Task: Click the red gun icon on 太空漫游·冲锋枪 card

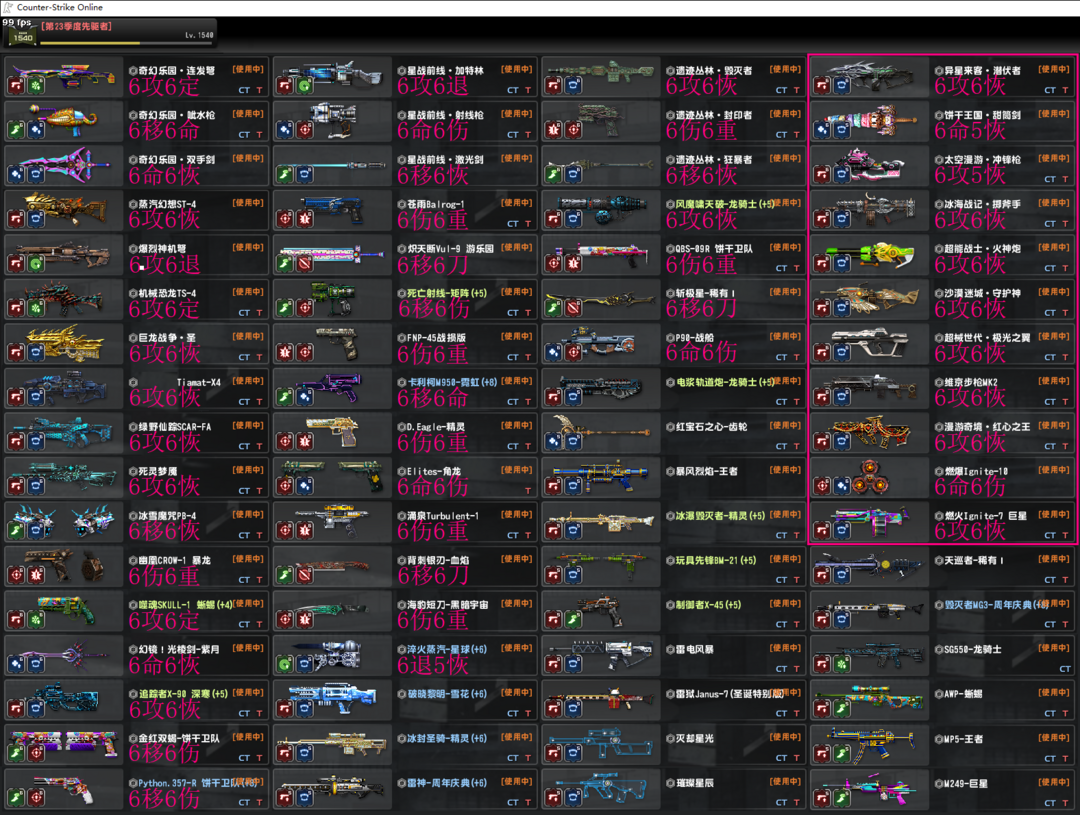Action: pyautogui.click(x=822, y=174)
